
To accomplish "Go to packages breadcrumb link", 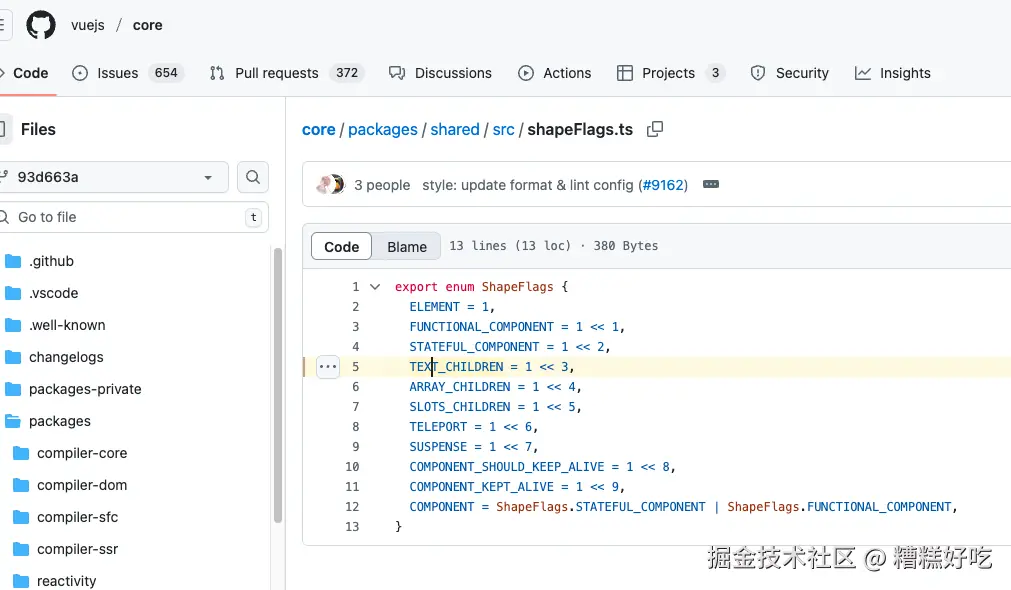I will pos(383,130).
